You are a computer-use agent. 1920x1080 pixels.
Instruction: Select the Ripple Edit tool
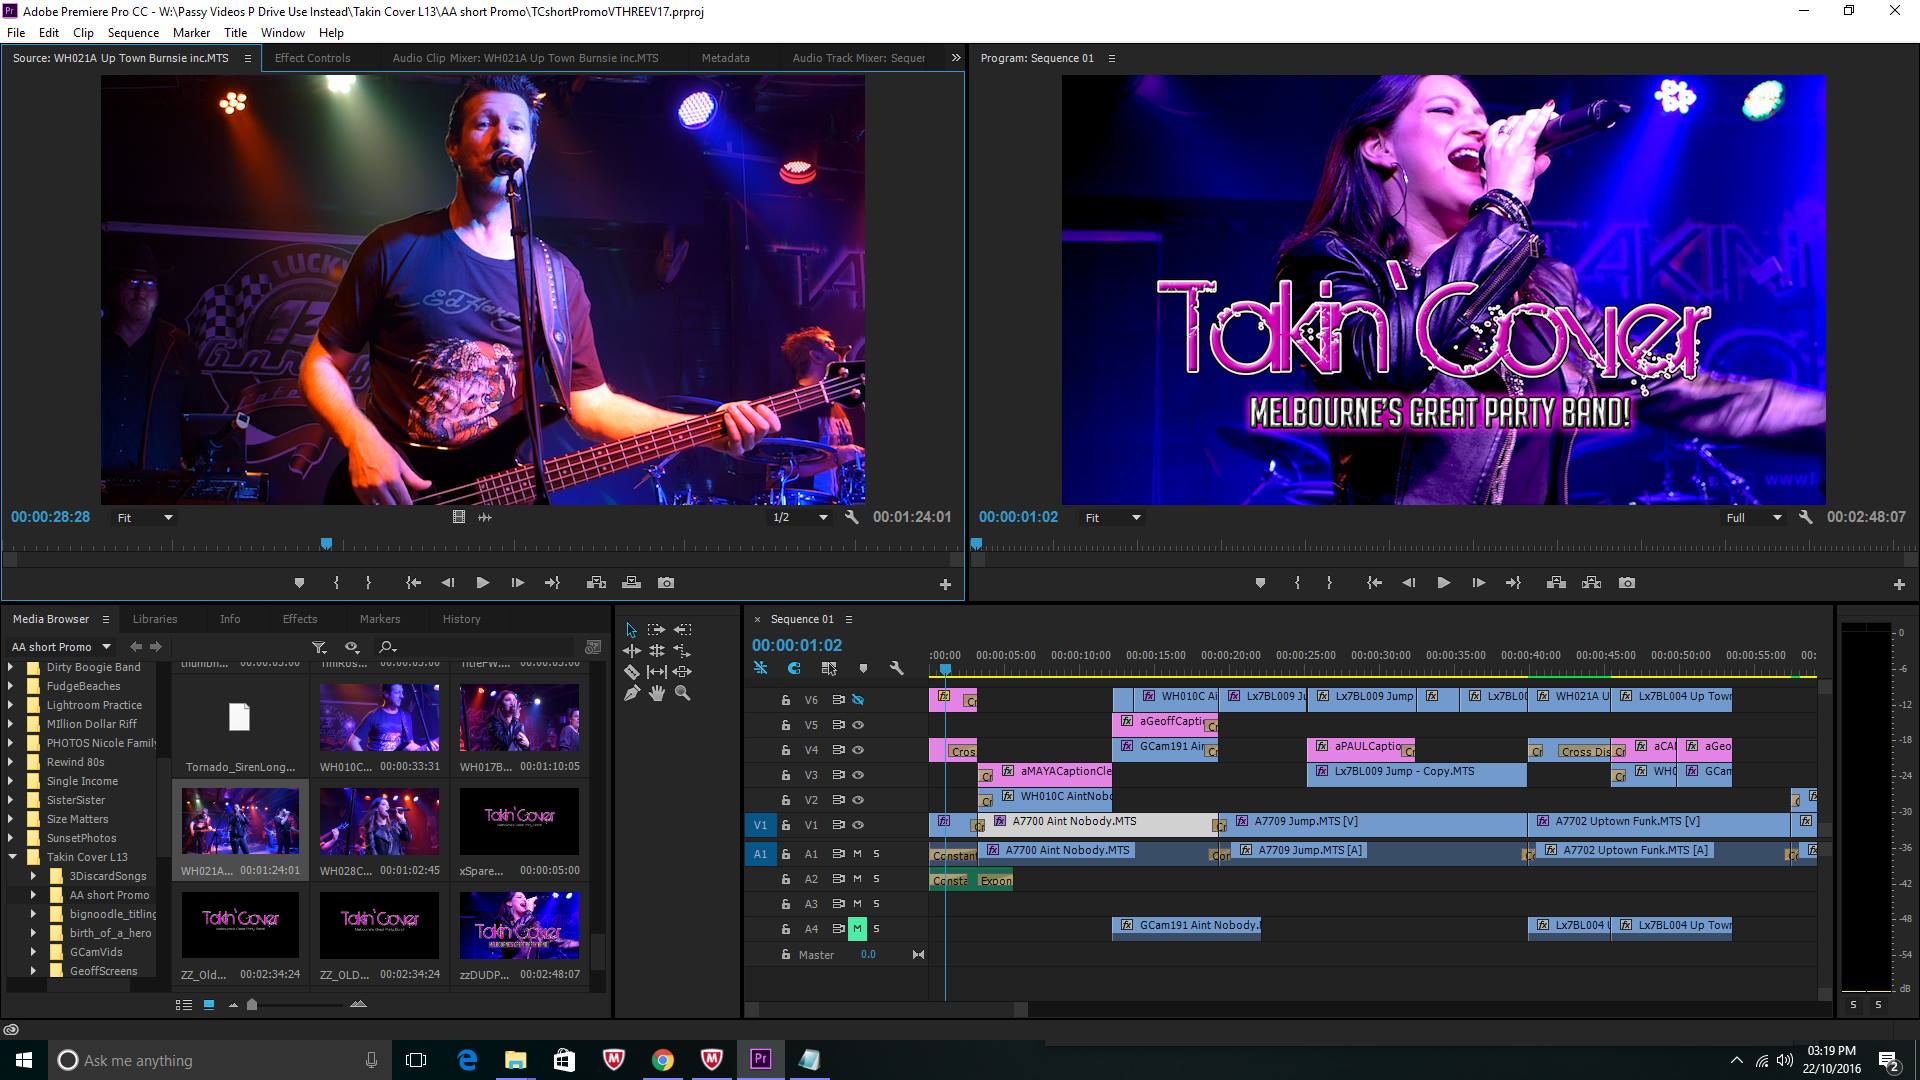tap(631, 651)
